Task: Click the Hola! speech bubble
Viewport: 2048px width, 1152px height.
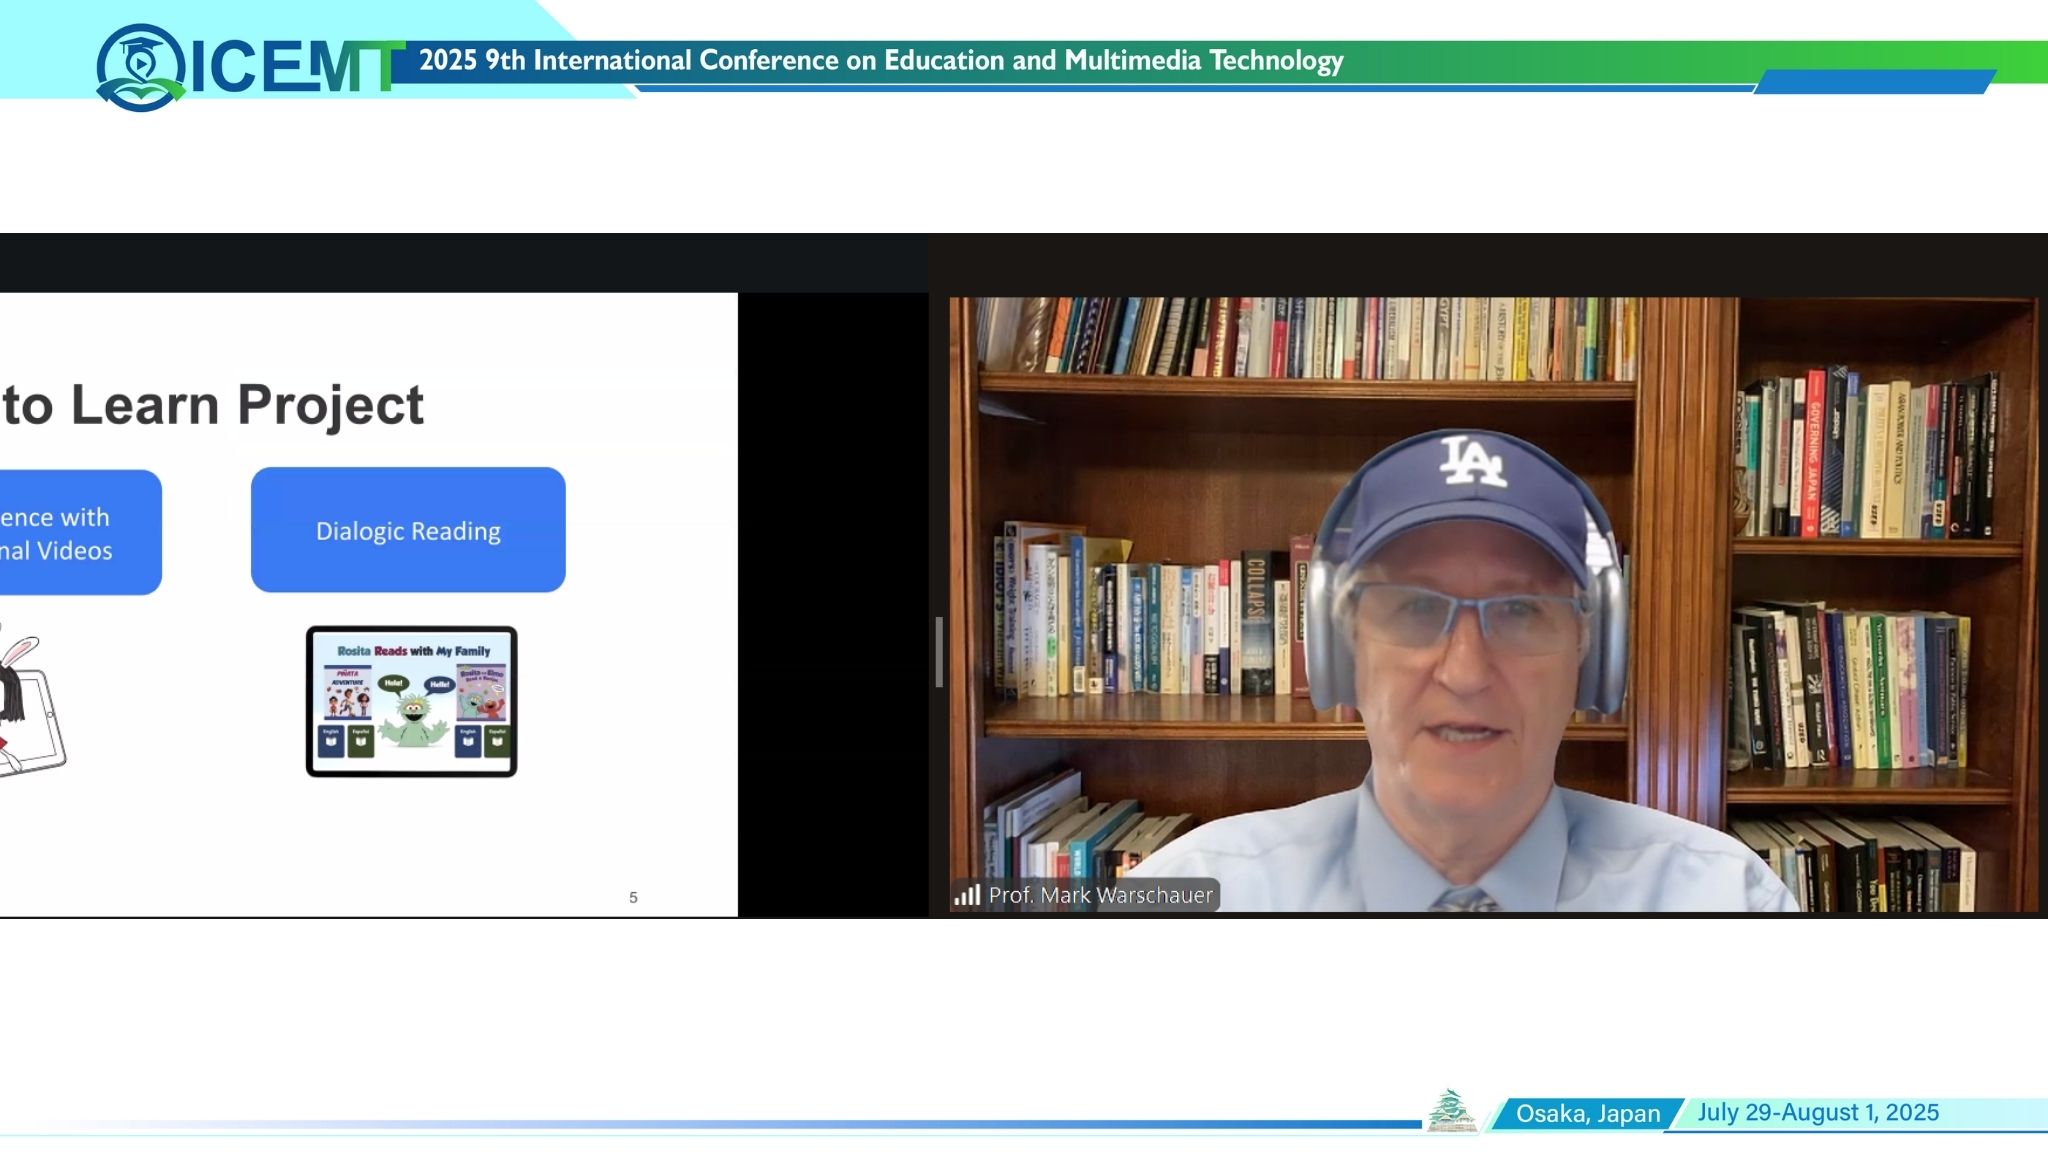Action: coord(393,684)
